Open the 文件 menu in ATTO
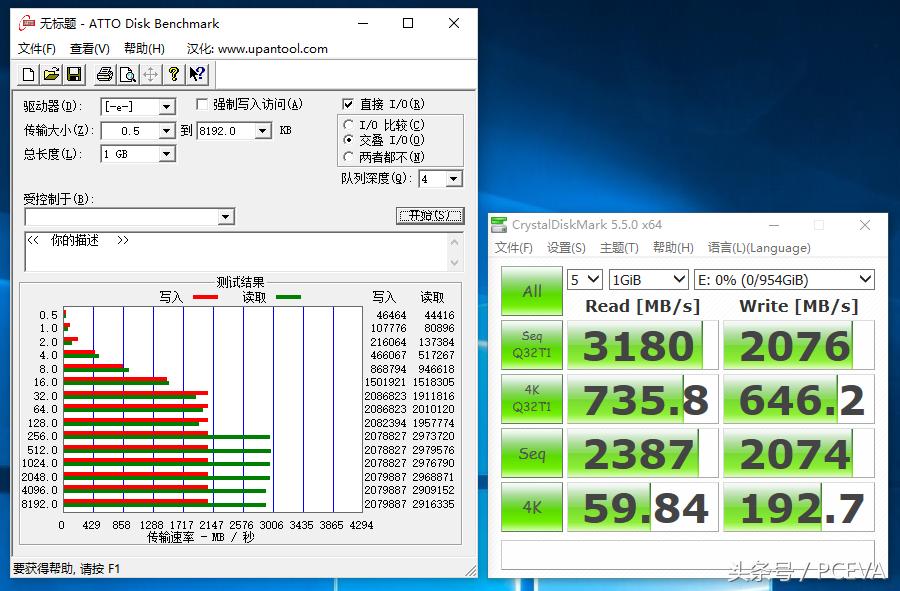The height and width of the screenshot is (591, 900). [x=36, y=48]
